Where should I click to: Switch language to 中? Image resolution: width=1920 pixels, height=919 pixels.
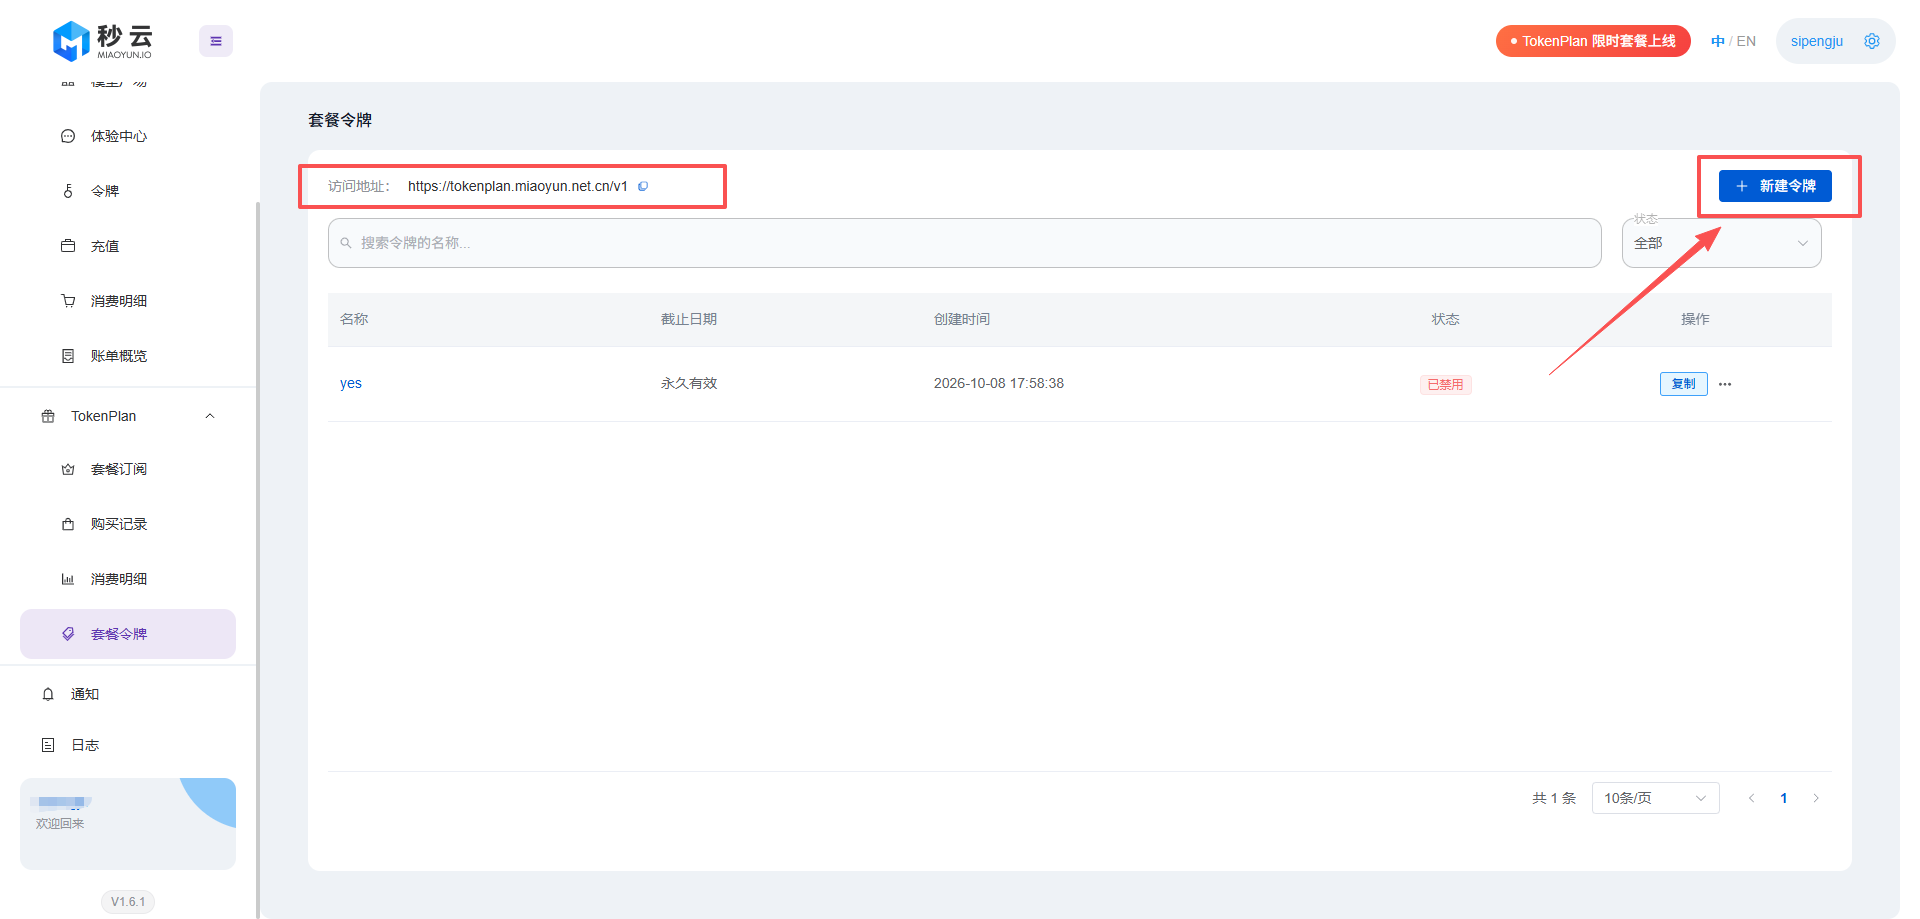point(1718,41)
